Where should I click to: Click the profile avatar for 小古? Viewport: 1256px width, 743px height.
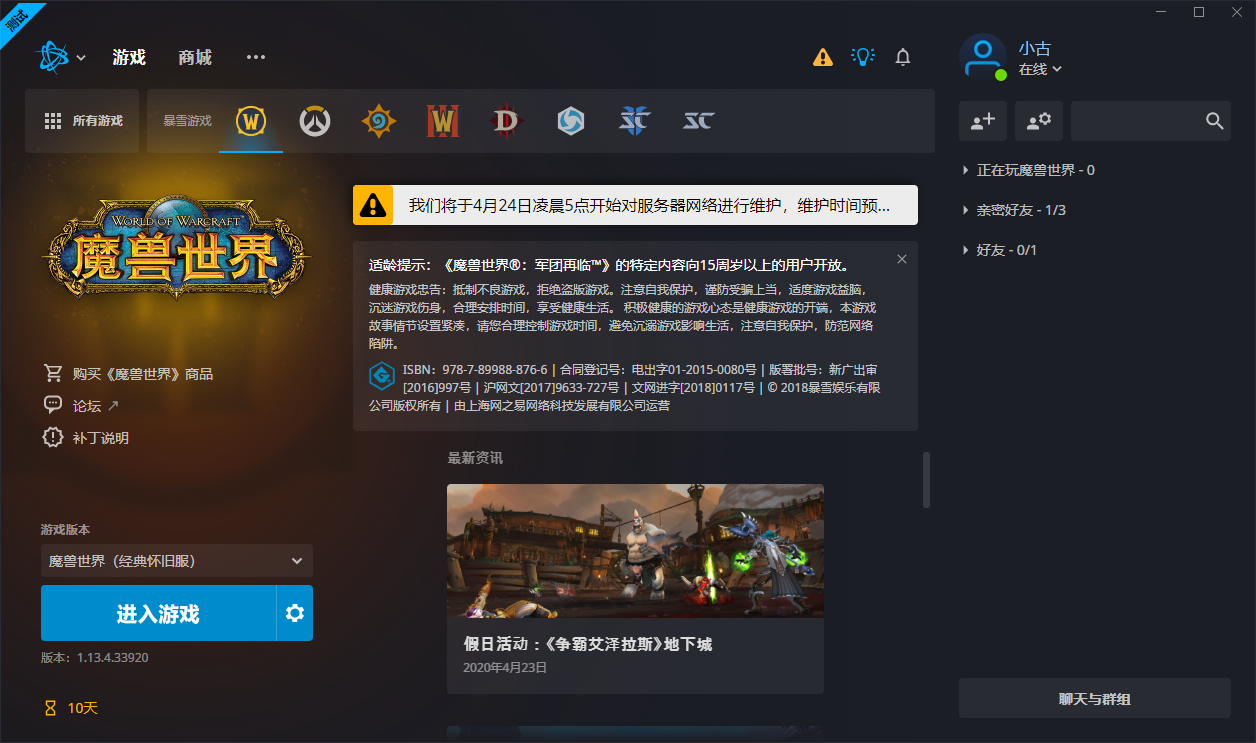point(983,56)
